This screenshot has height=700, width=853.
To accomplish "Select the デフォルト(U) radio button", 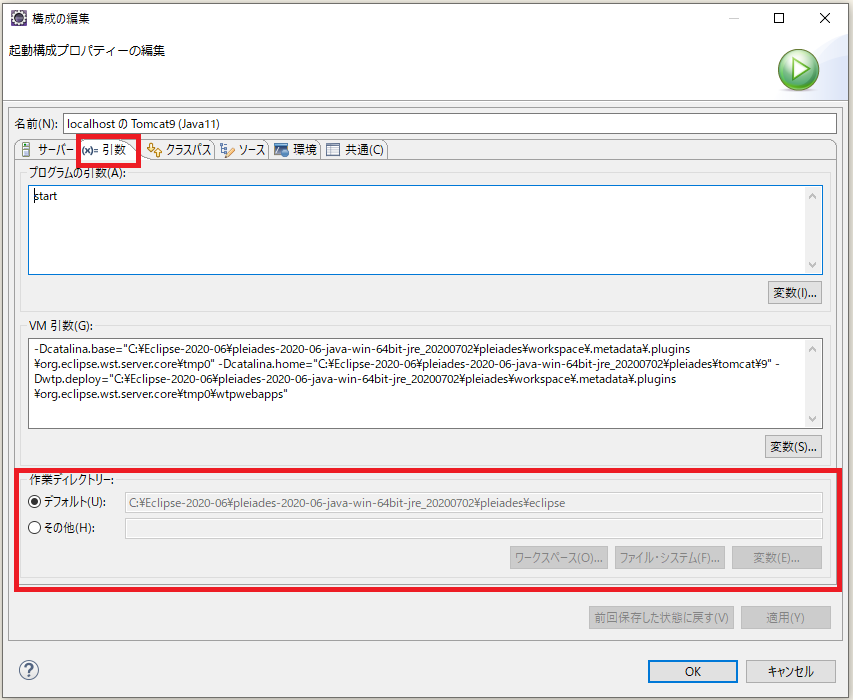I will [x=34, y=501].
